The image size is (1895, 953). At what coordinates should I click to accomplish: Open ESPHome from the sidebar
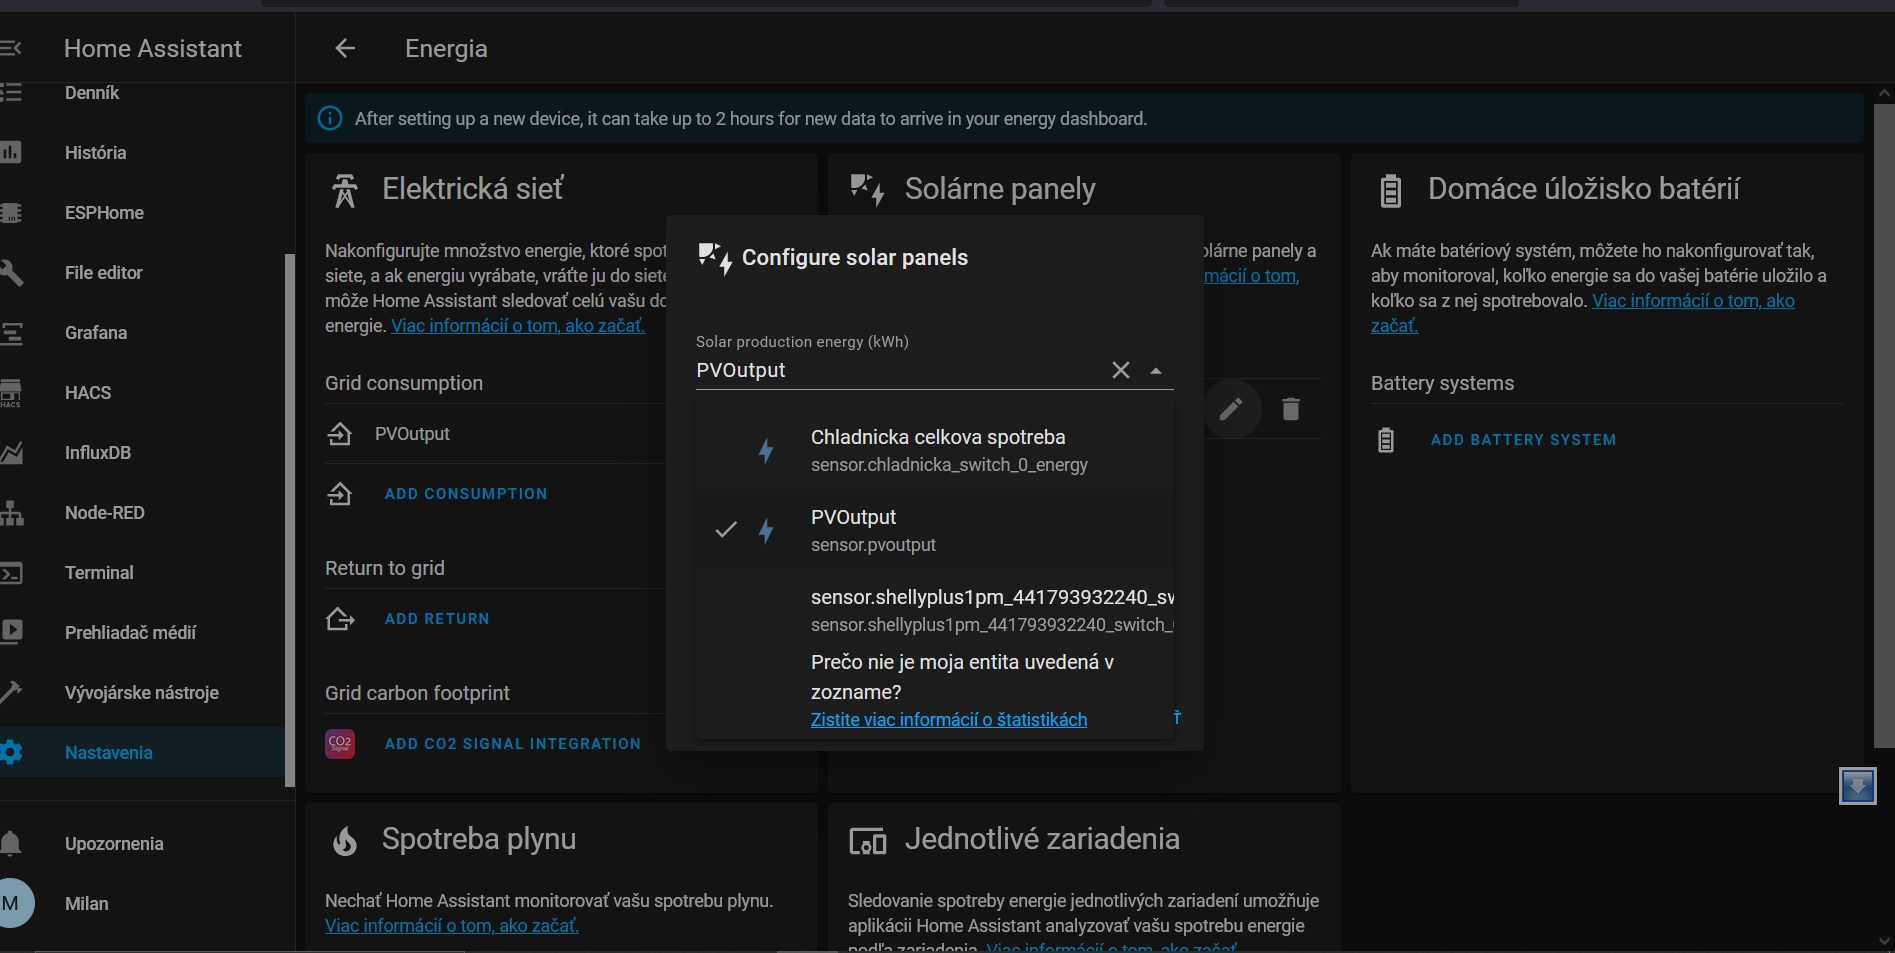pos(104,213)
